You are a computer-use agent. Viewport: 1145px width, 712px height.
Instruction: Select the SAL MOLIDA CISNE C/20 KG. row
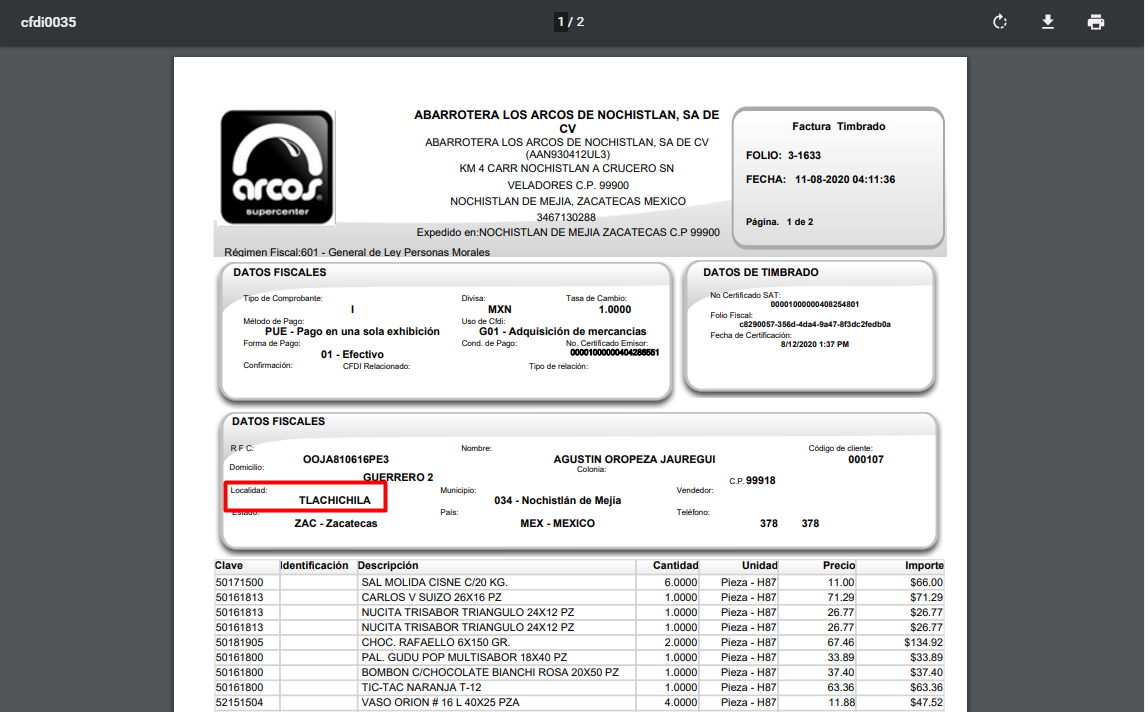[x=578, y=582]
